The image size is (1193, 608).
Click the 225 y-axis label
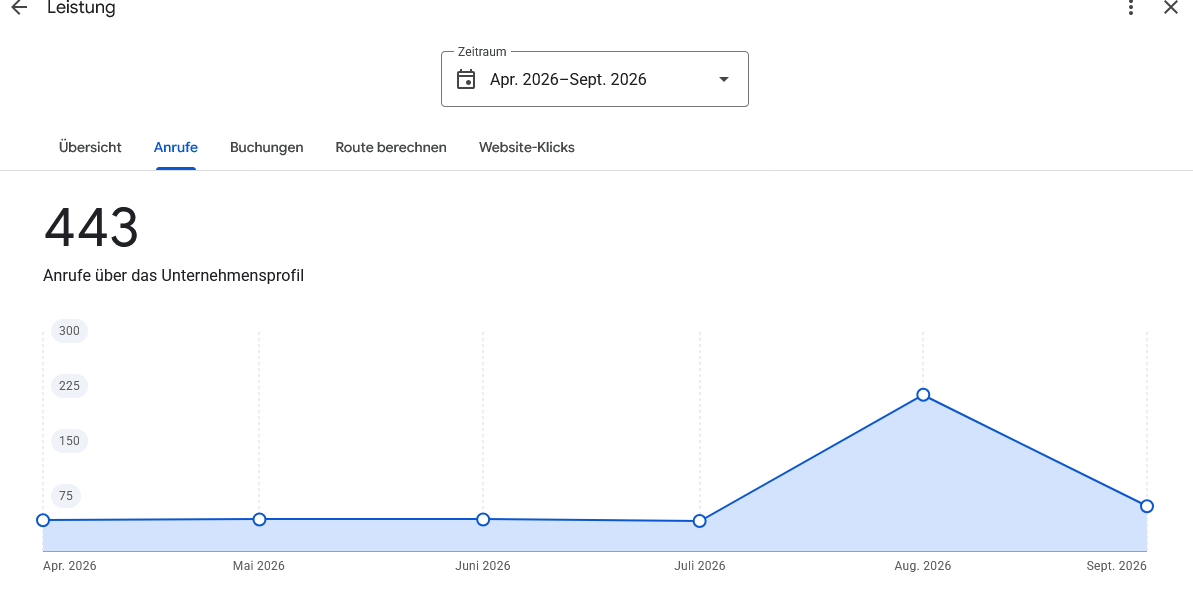pyautogui.click(x=69, y=386)
